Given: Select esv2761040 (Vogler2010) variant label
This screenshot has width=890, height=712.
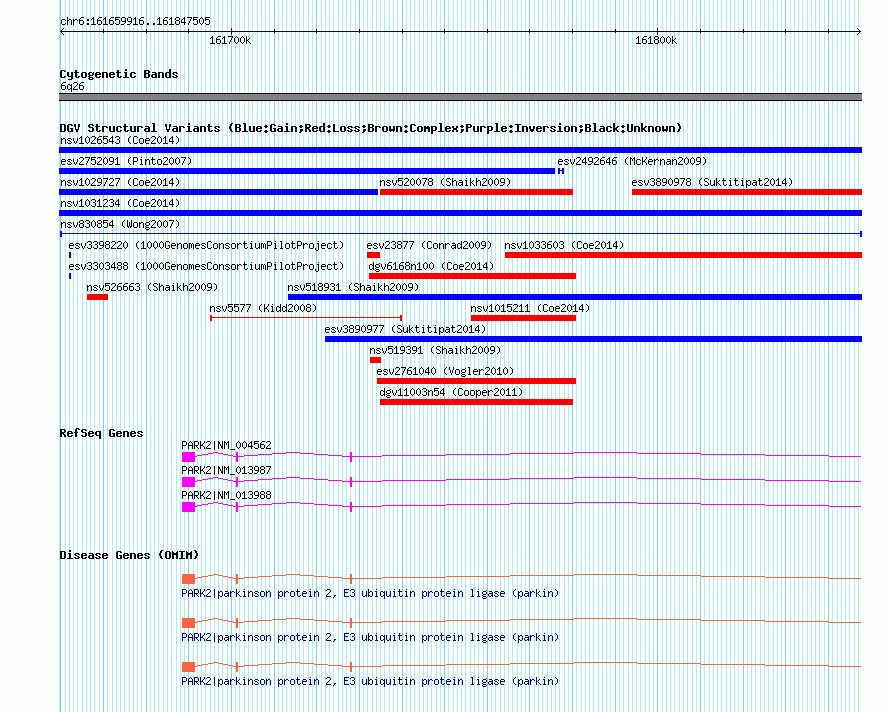Looking at the screenshot, I should pyautogui.click(x=445, y=371).
